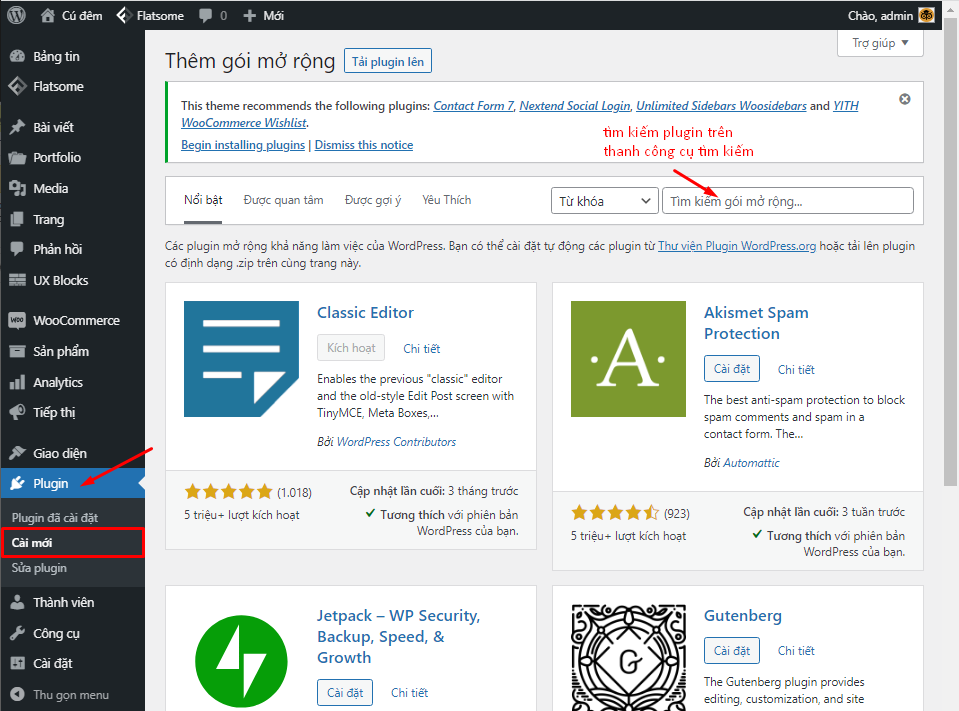Click the plus icon for Mới
Image resolution: width=959 pixels, height=711 pixels.
coord(250,16)
